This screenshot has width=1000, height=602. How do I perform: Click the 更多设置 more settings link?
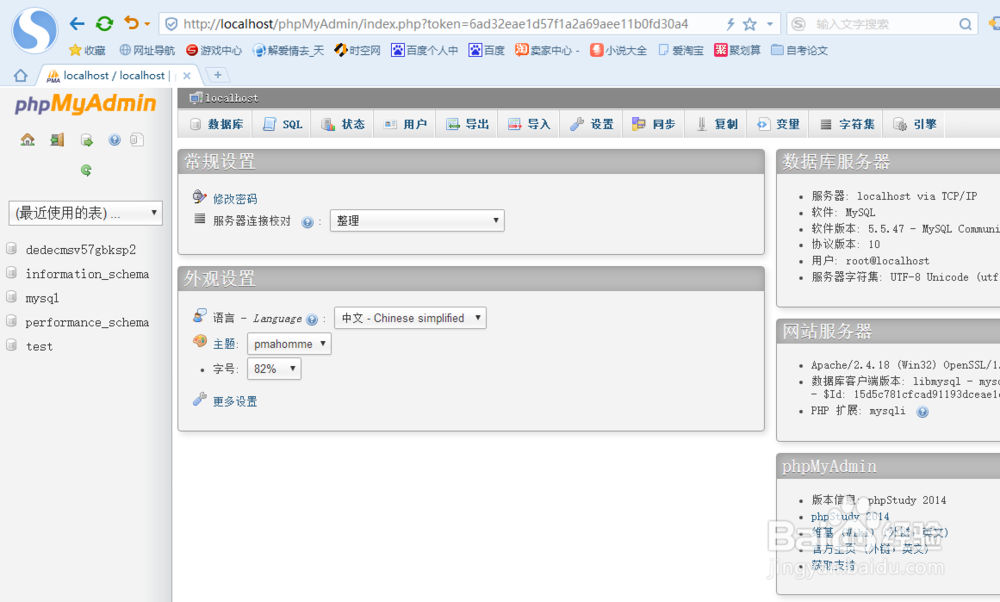(x=235, y=402)
